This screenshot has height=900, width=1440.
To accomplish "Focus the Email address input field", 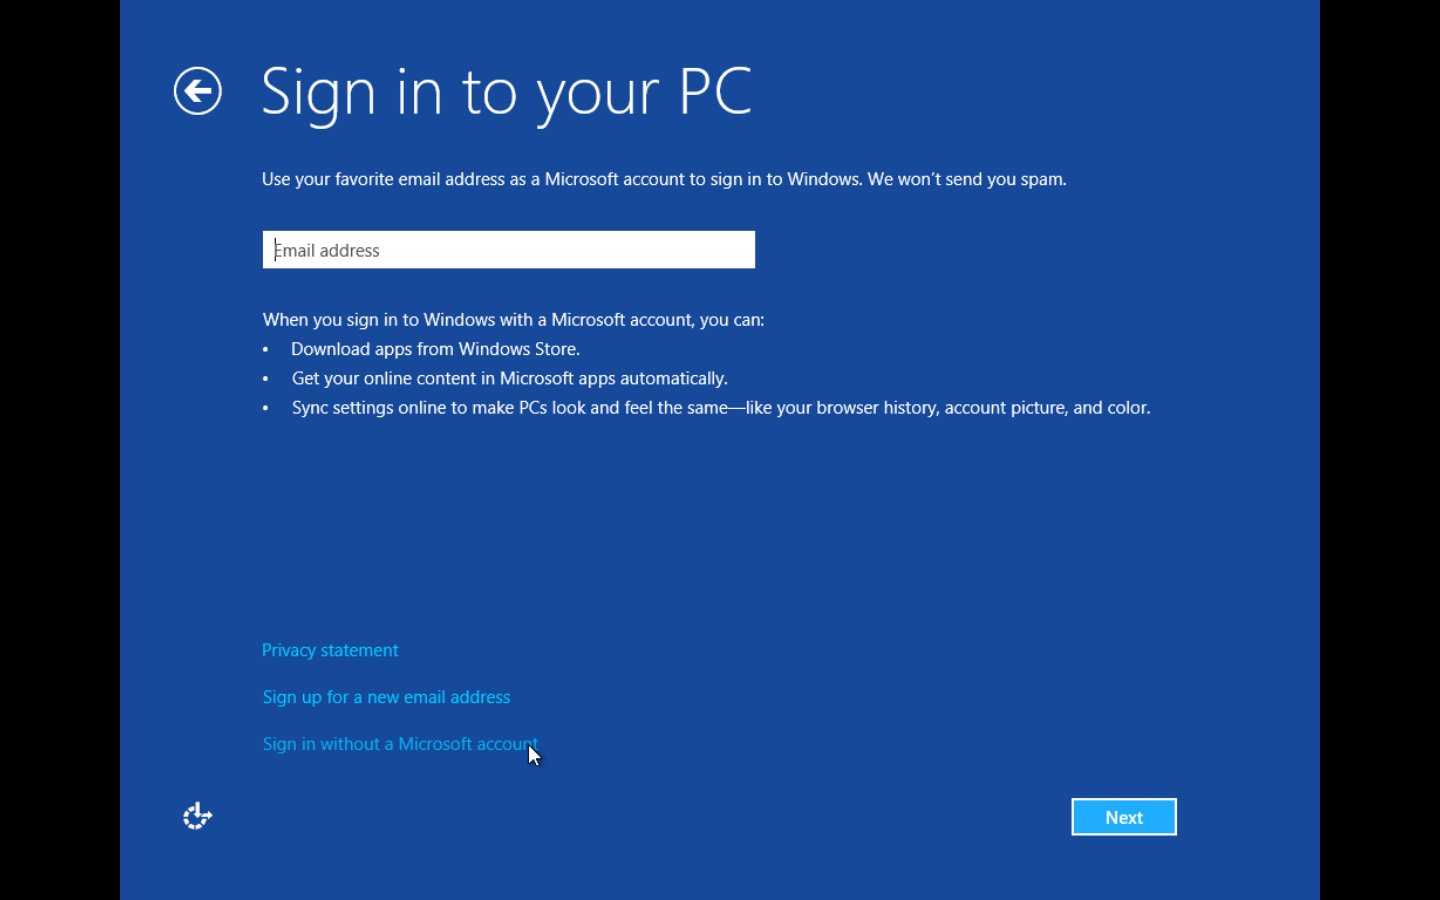I will (508, 250).
